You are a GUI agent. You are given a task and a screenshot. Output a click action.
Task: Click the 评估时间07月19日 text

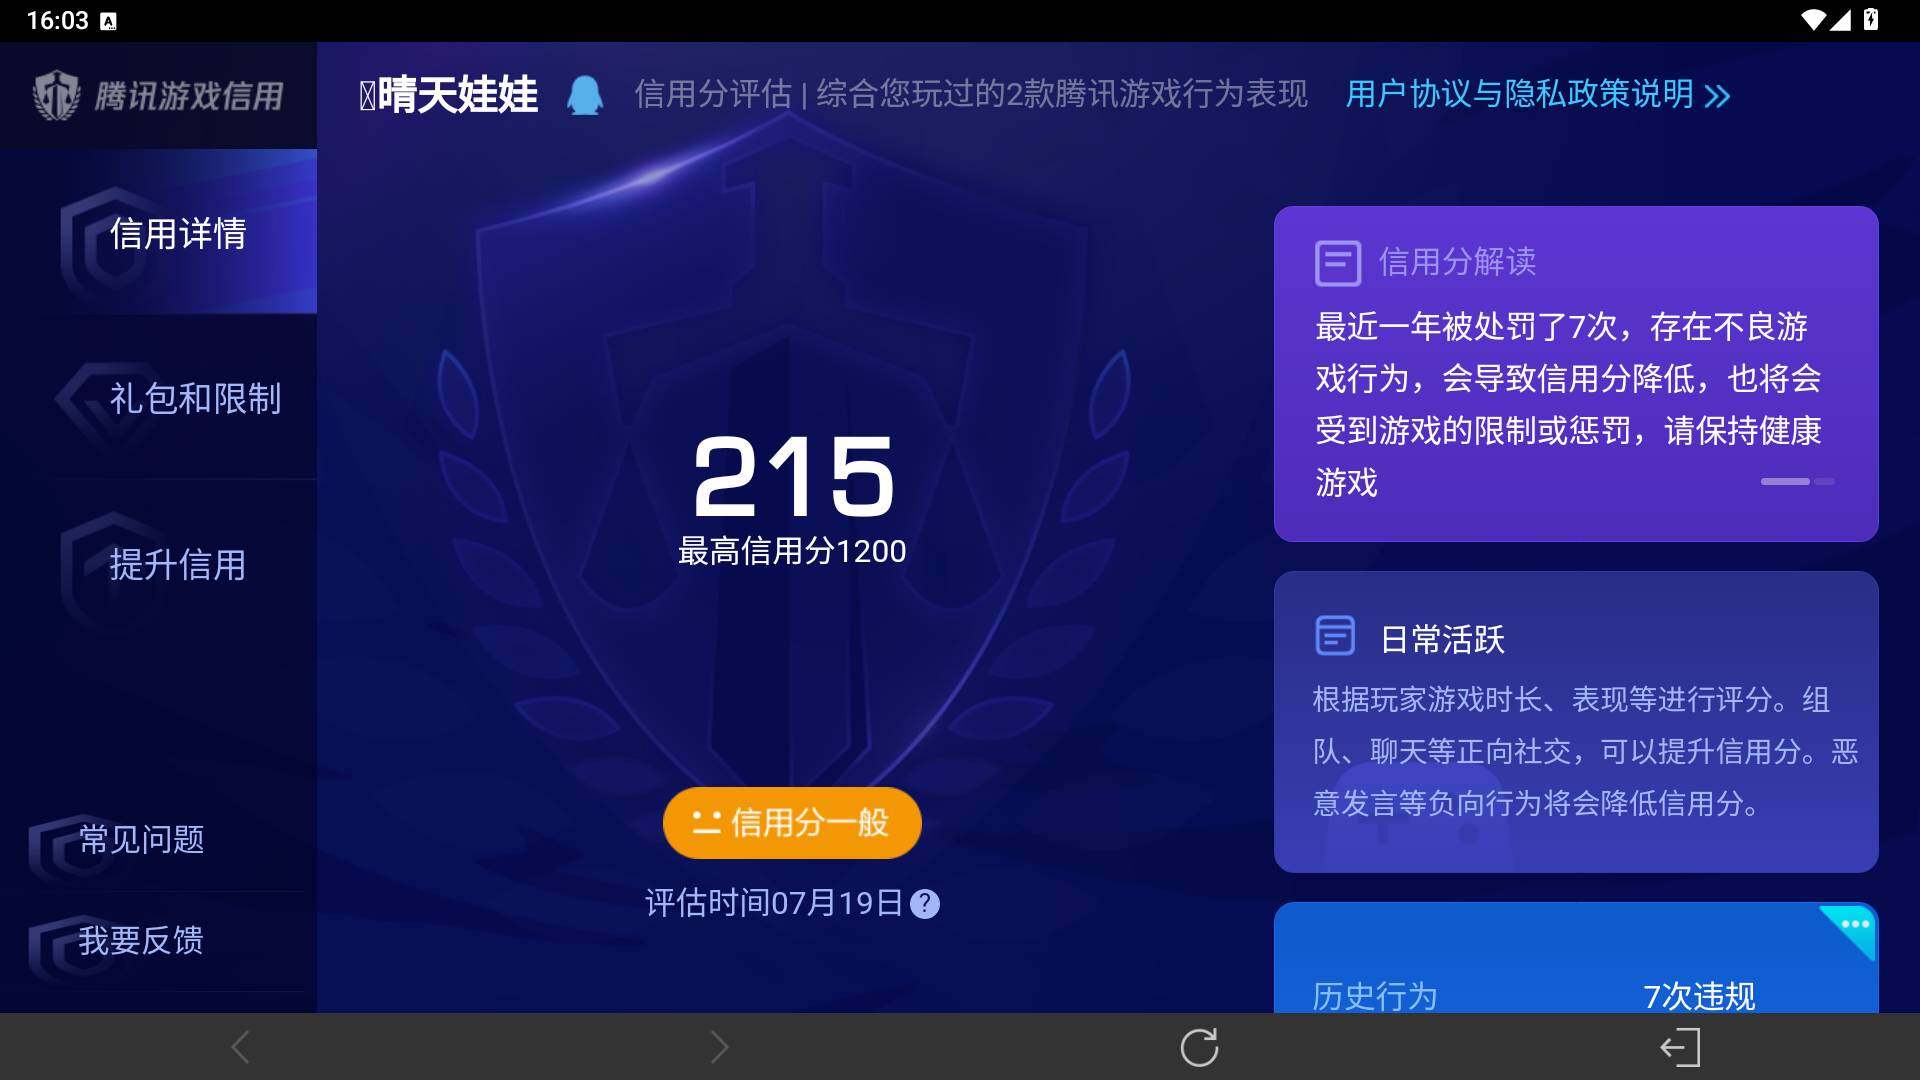pos(774,903)
